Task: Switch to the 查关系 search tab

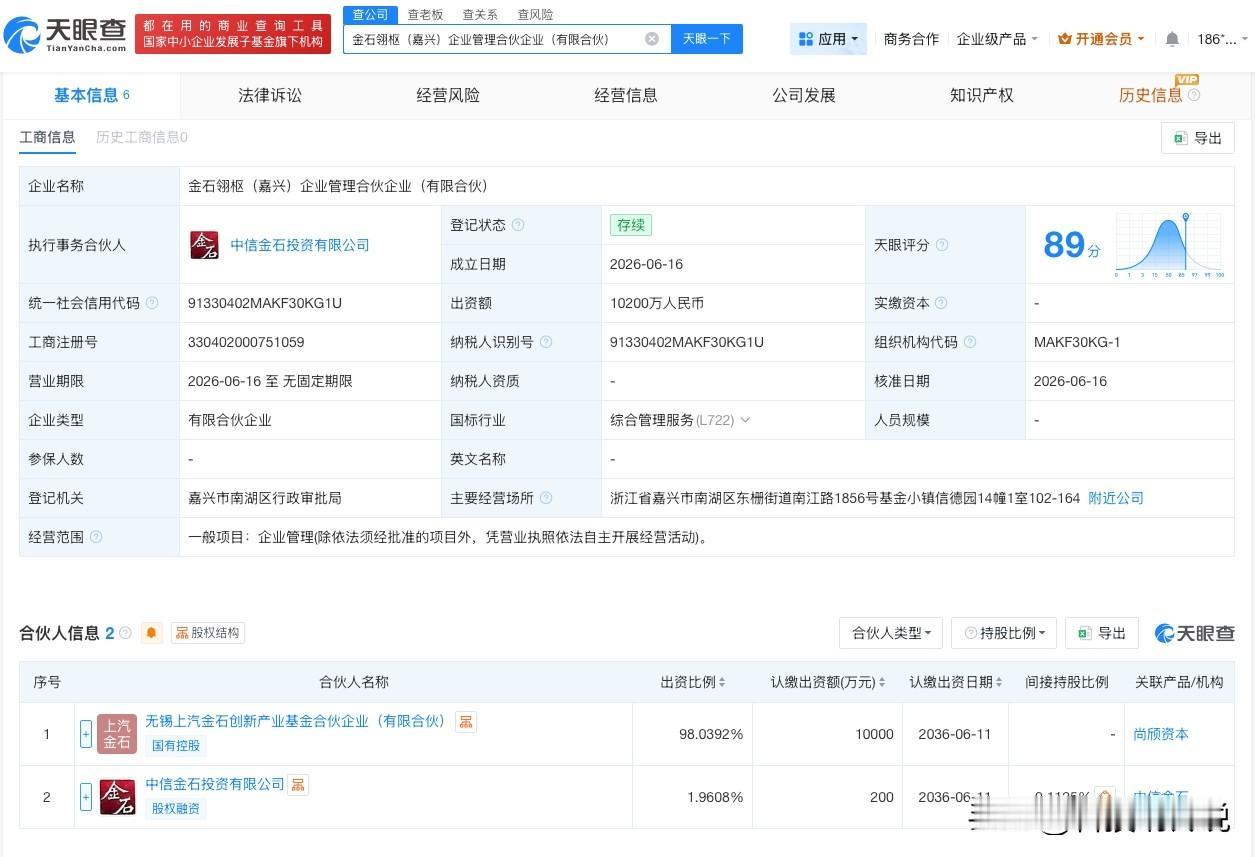Action: point(480,14)
